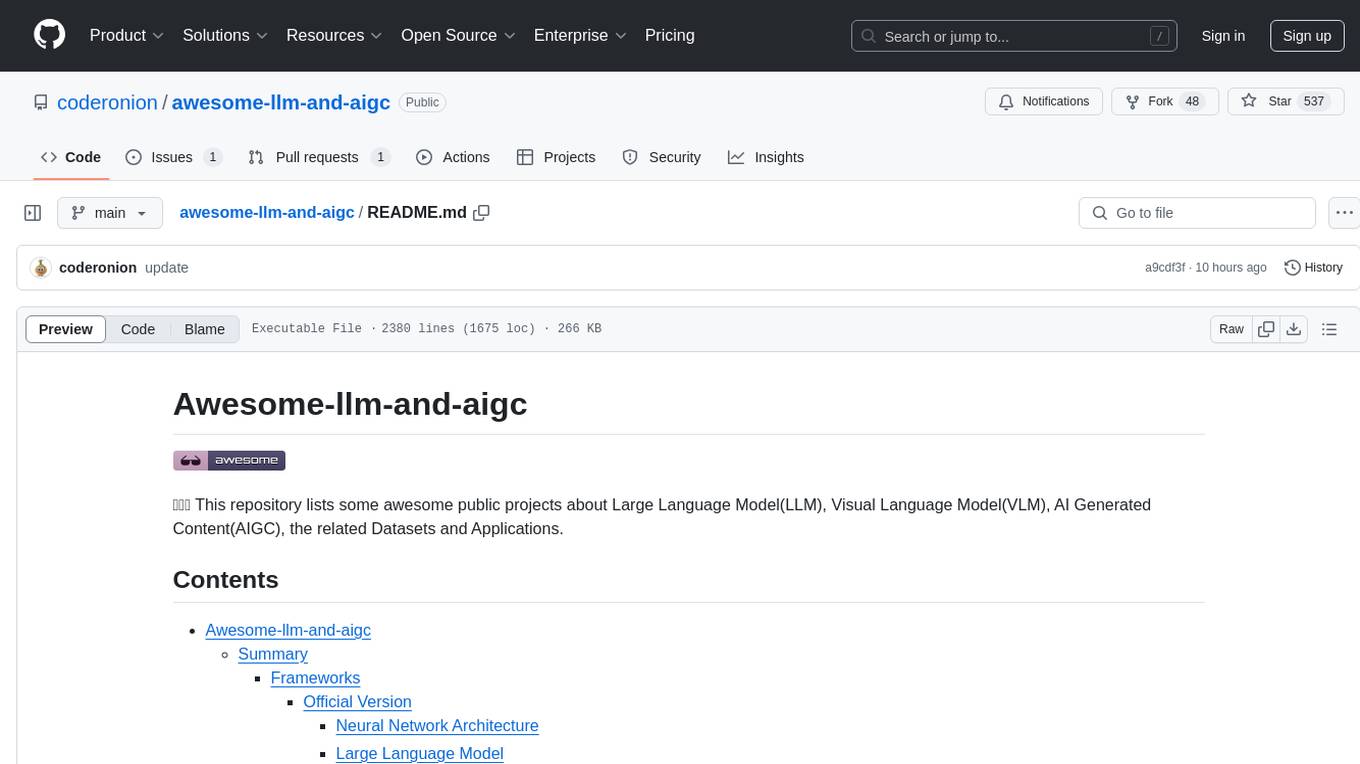Screen dimensions: 1360x764
Task: Click the Notifications bell button
Action: pos(1044,102)
